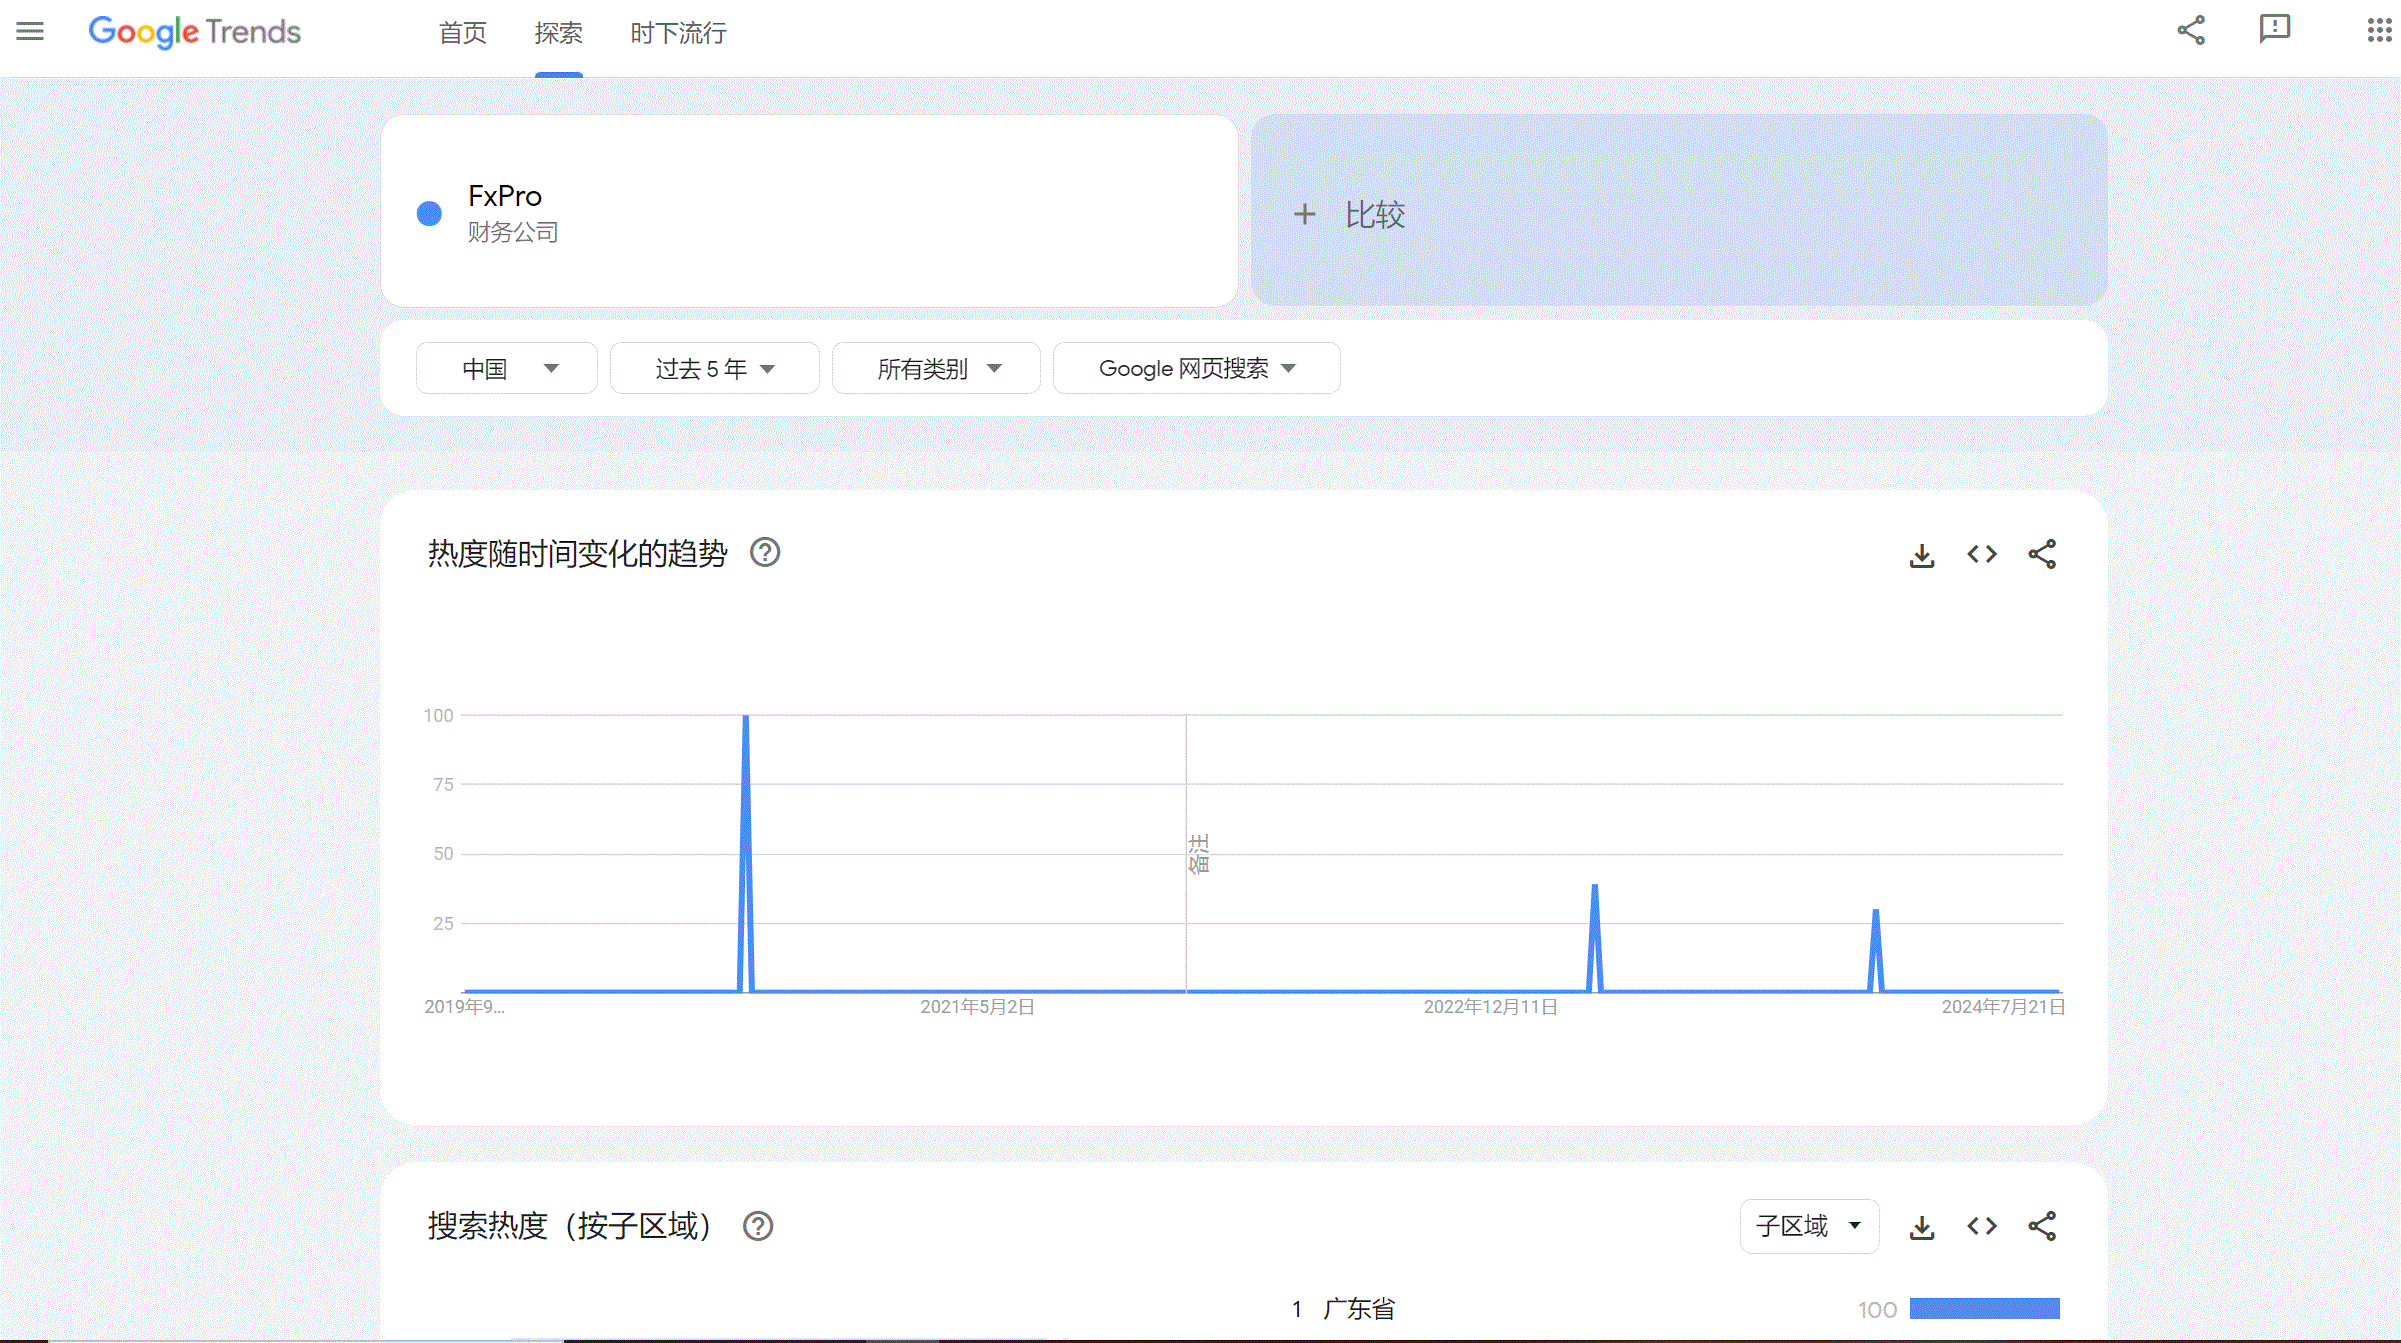The image size is (2401, 1343).
Task: Click the 搜索热度（按子区域） heading
Action: point(570,1226)
